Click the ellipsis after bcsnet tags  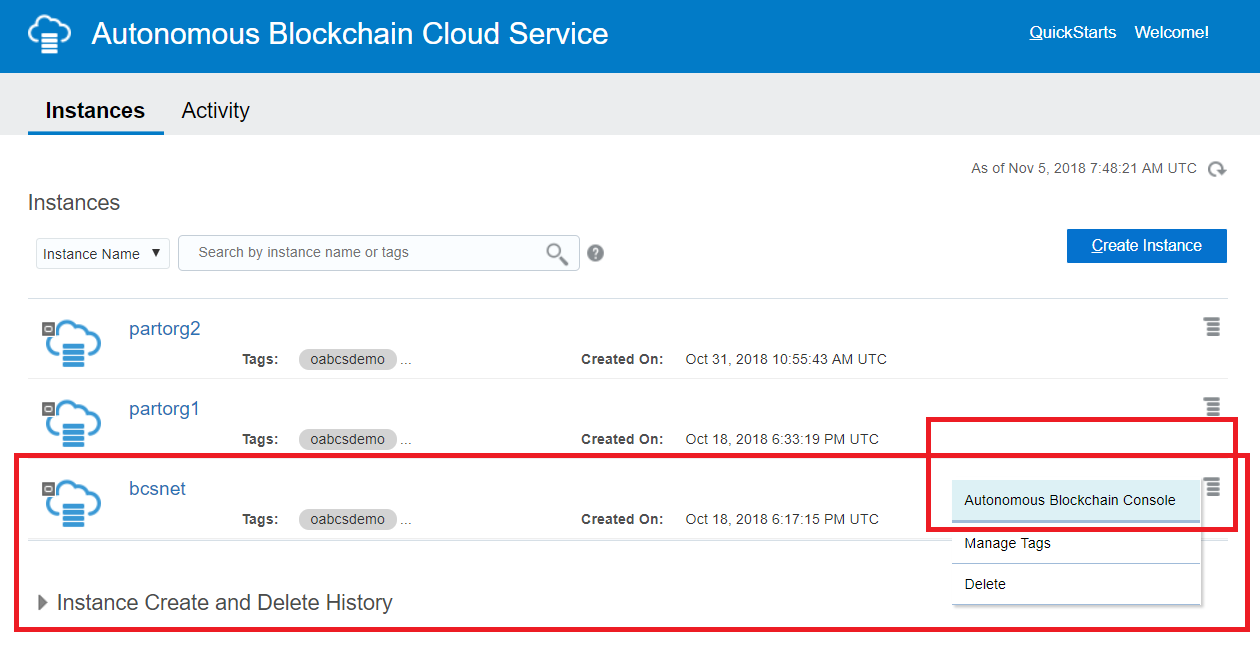tap(406, 520)
